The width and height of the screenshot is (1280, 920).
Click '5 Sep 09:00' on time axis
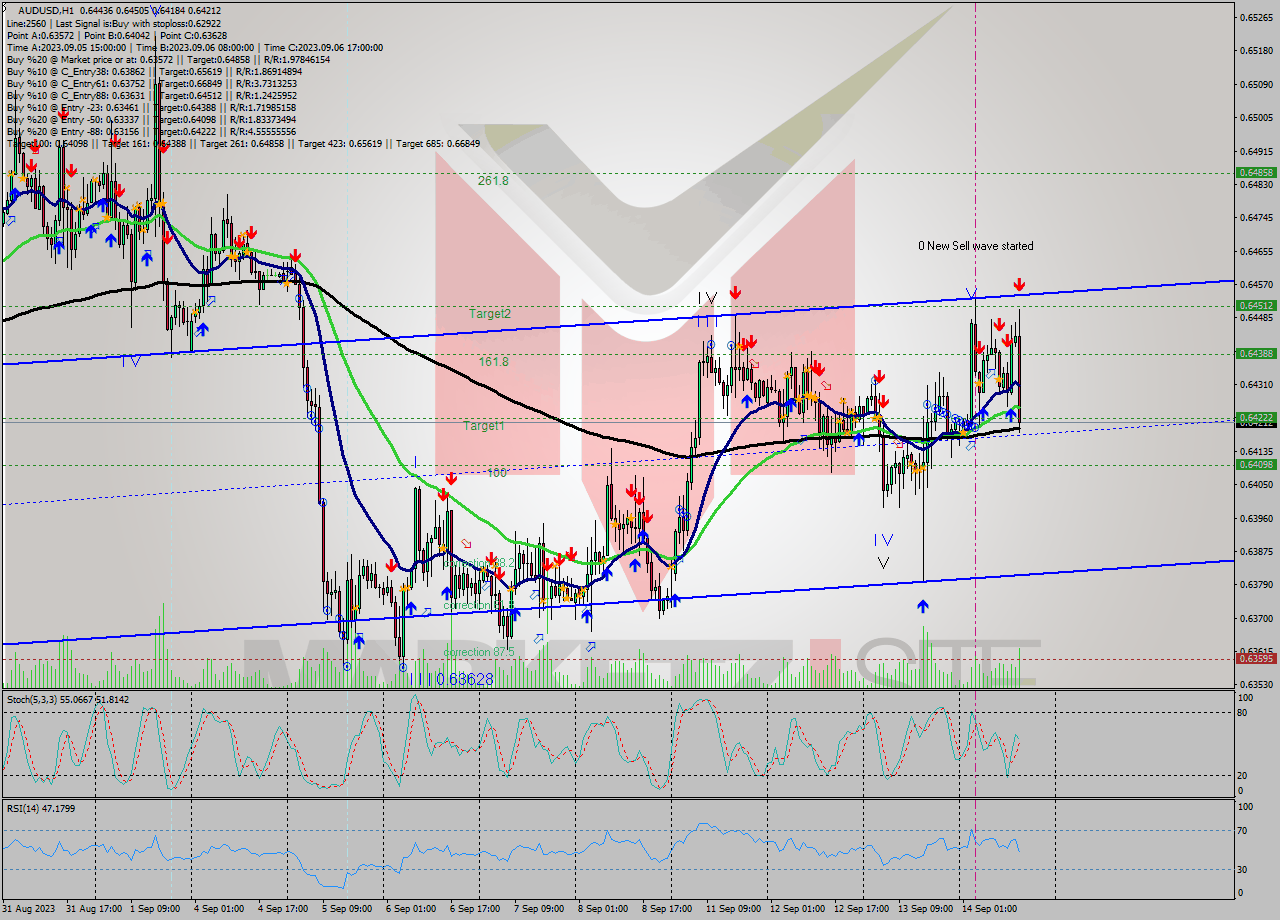pos(347,909)
